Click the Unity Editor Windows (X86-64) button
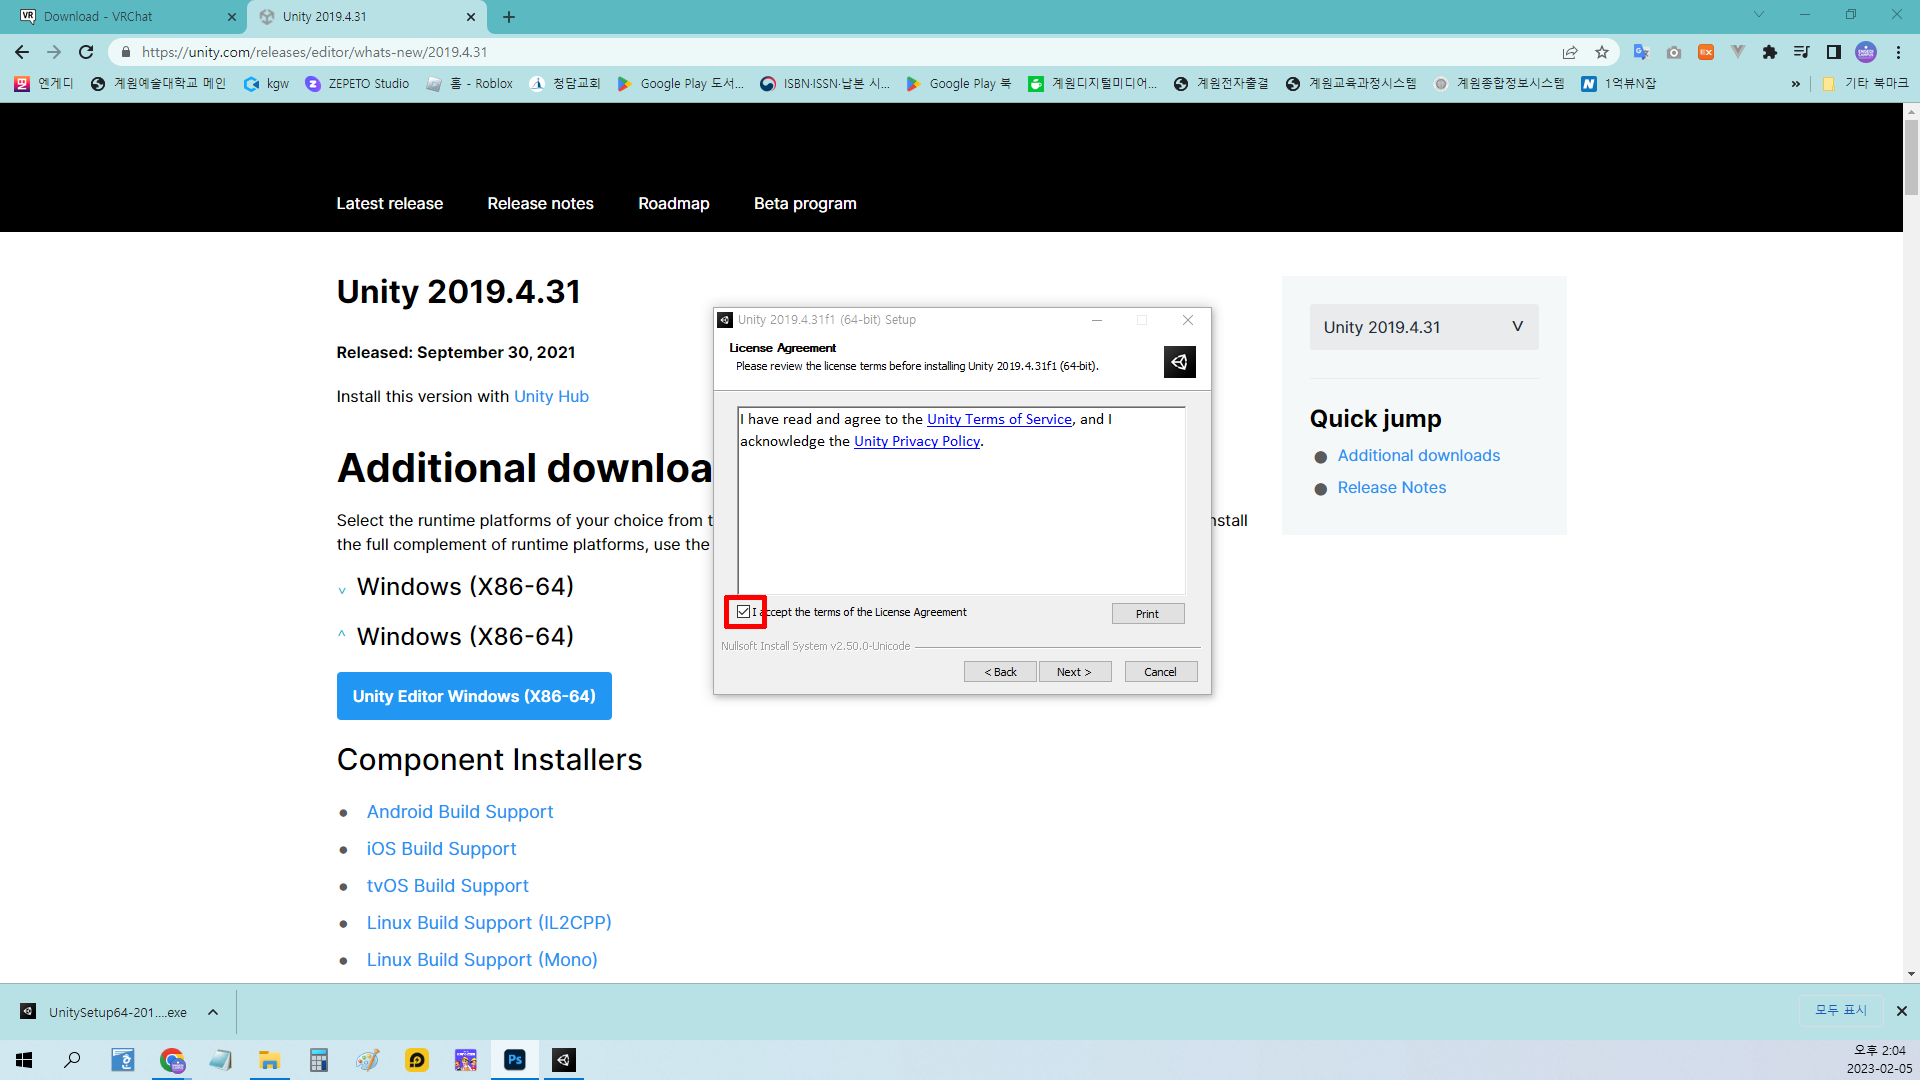The width and height of the screenshot is (1920, 1080). coord(474,696)
